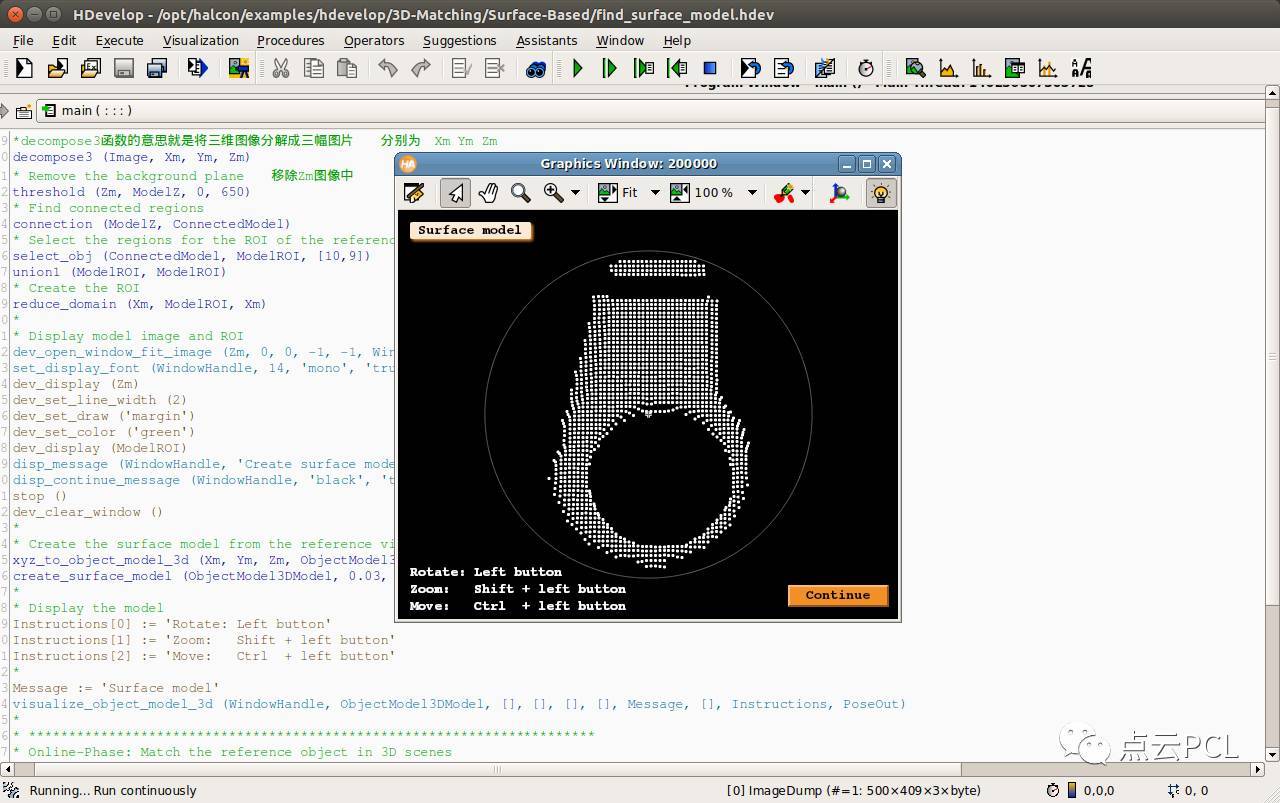This screenshot has height=803, width=1280.
Task: Toggle the light bulb button in Graphics Window
Action: tap(880, 193)
